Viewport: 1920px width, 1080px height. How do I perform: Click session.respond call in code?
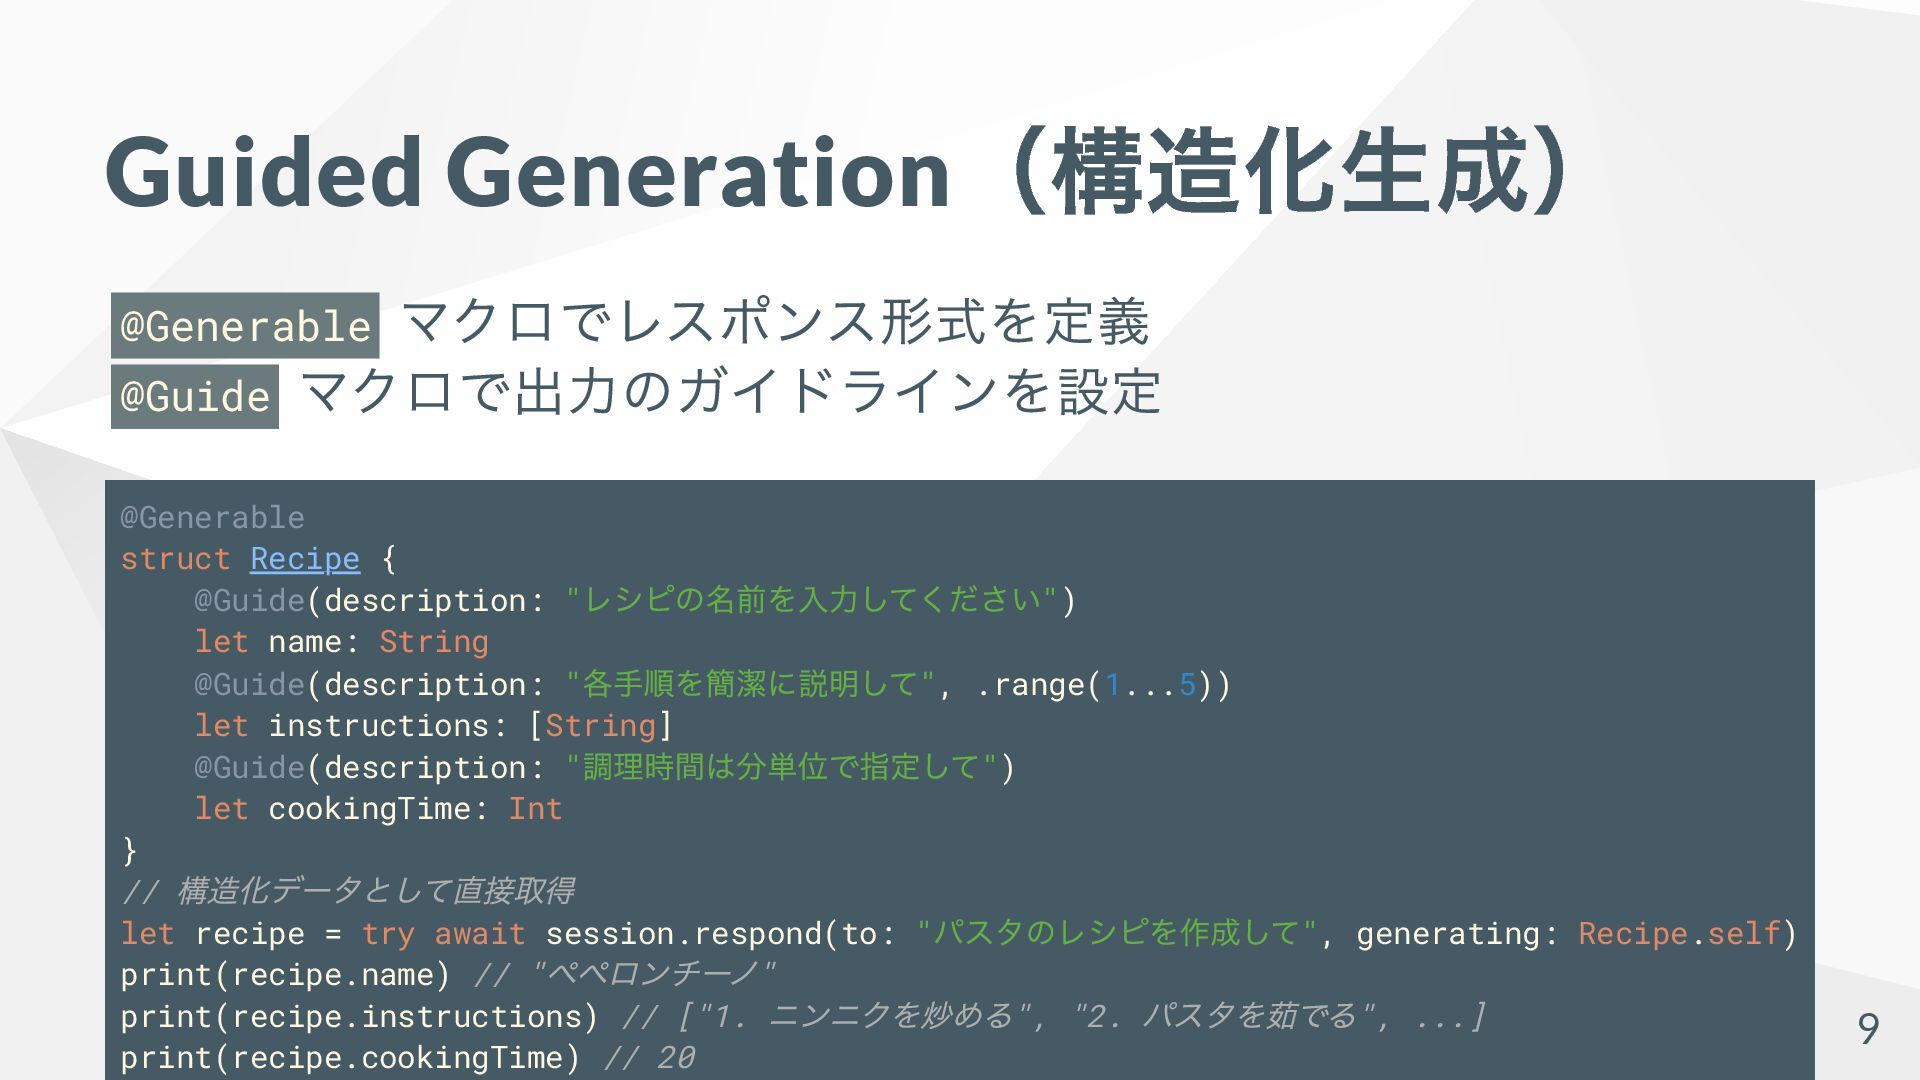(x=684, y=934)
